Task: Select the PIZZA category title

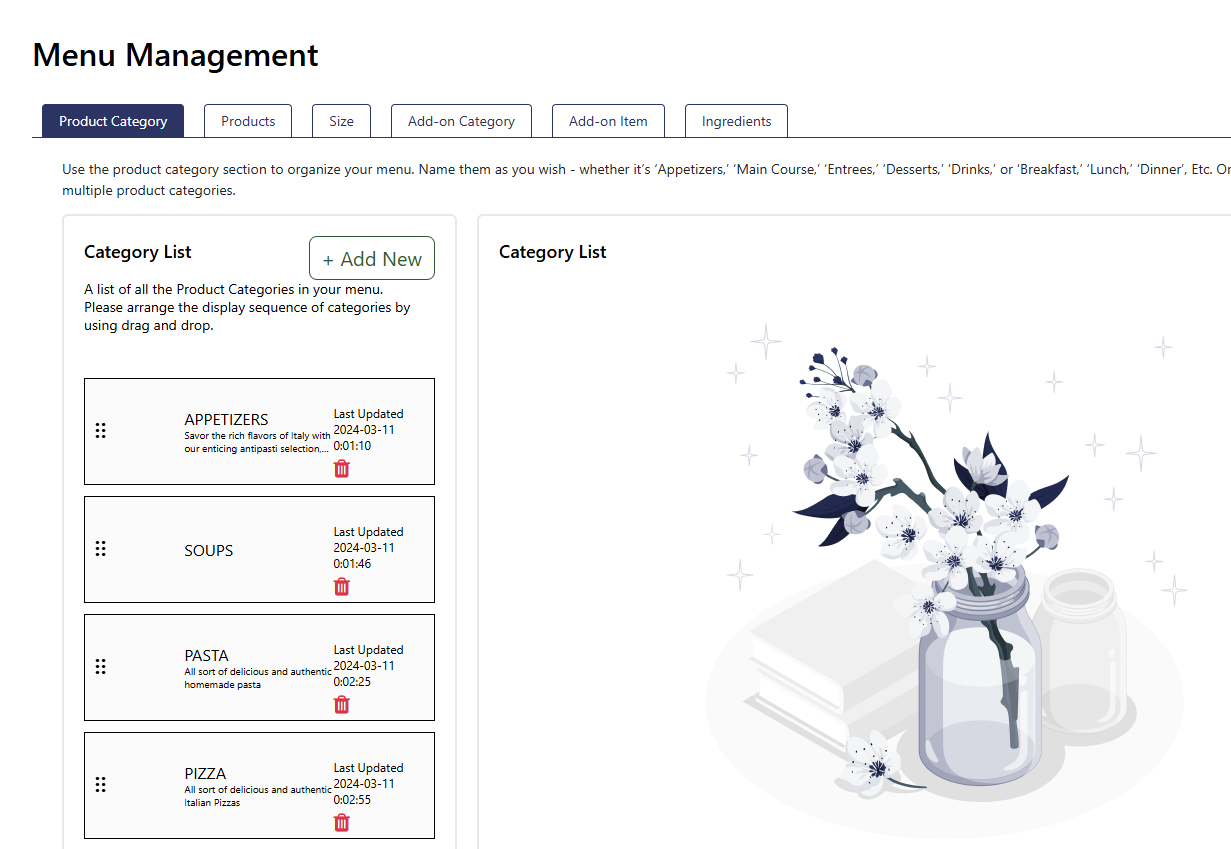Action: pyautogui.click(x=205, y=773)
